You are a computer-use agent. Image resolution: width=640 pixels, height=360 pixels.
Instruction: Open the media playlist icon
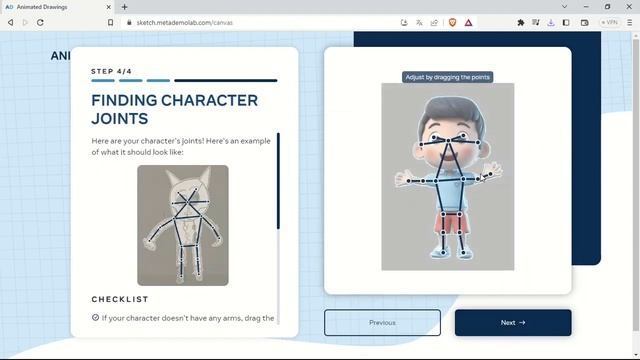point(536,22)
